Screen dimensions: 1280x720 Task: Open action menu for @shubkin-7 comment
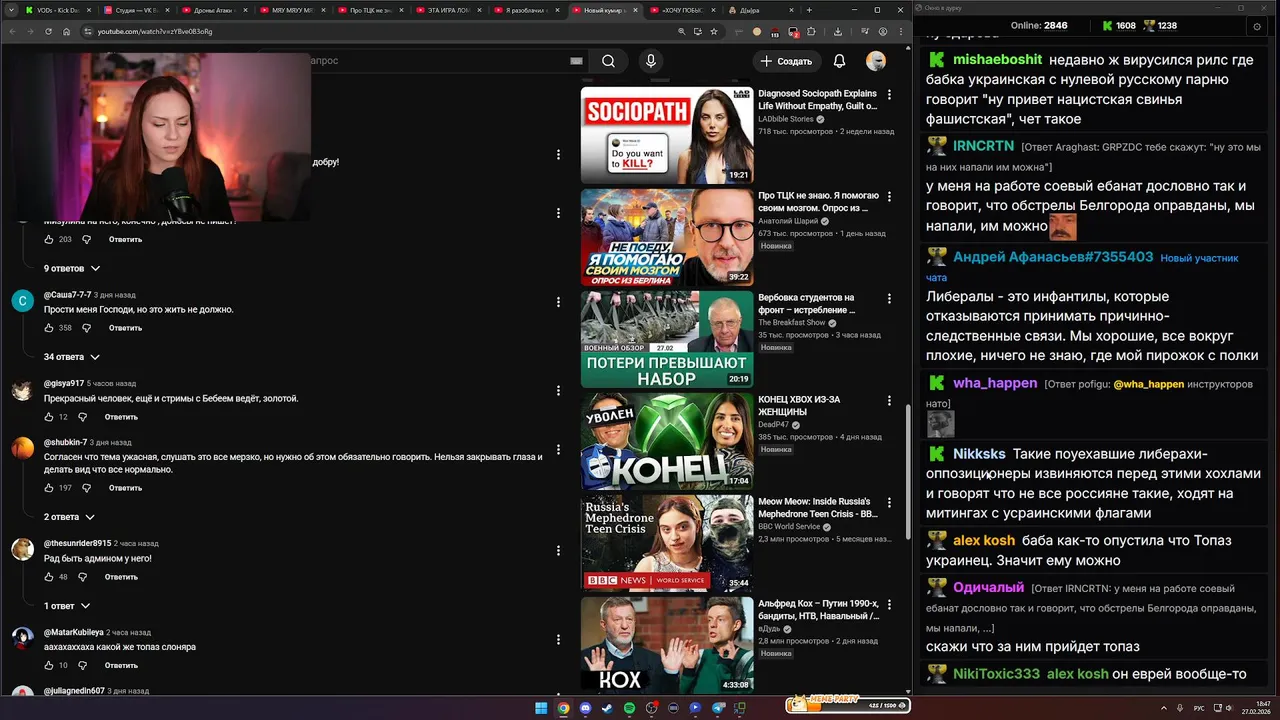(558, 449)
